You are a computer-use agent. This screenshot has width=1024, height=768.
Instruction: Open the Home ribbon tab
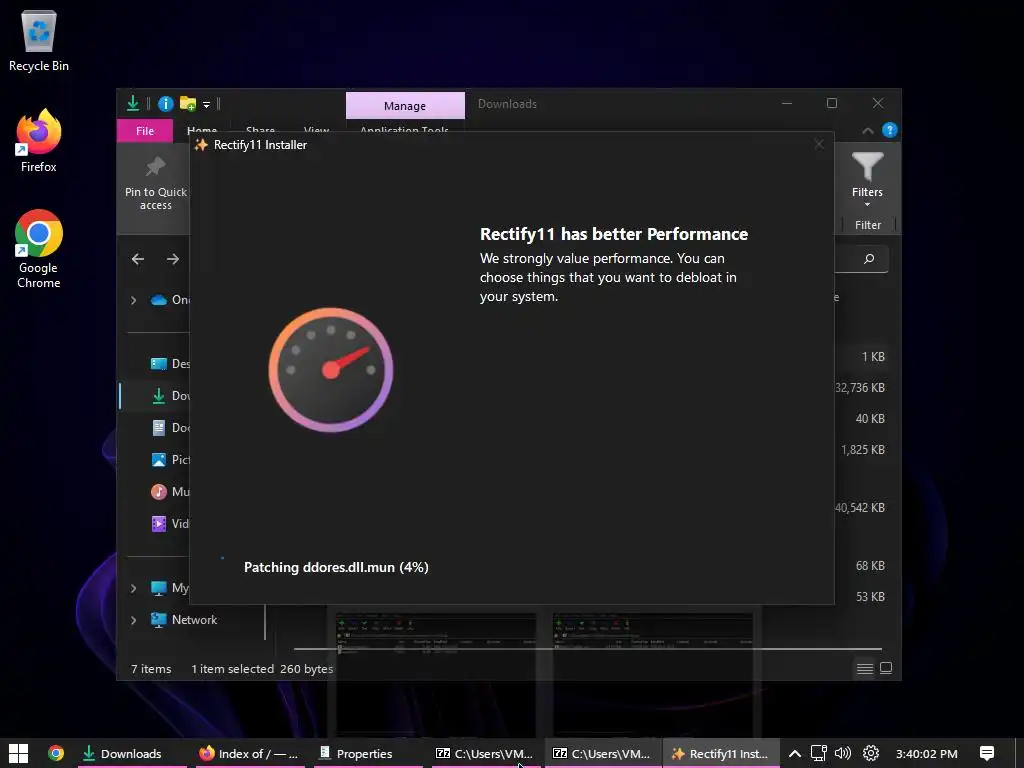202,130
